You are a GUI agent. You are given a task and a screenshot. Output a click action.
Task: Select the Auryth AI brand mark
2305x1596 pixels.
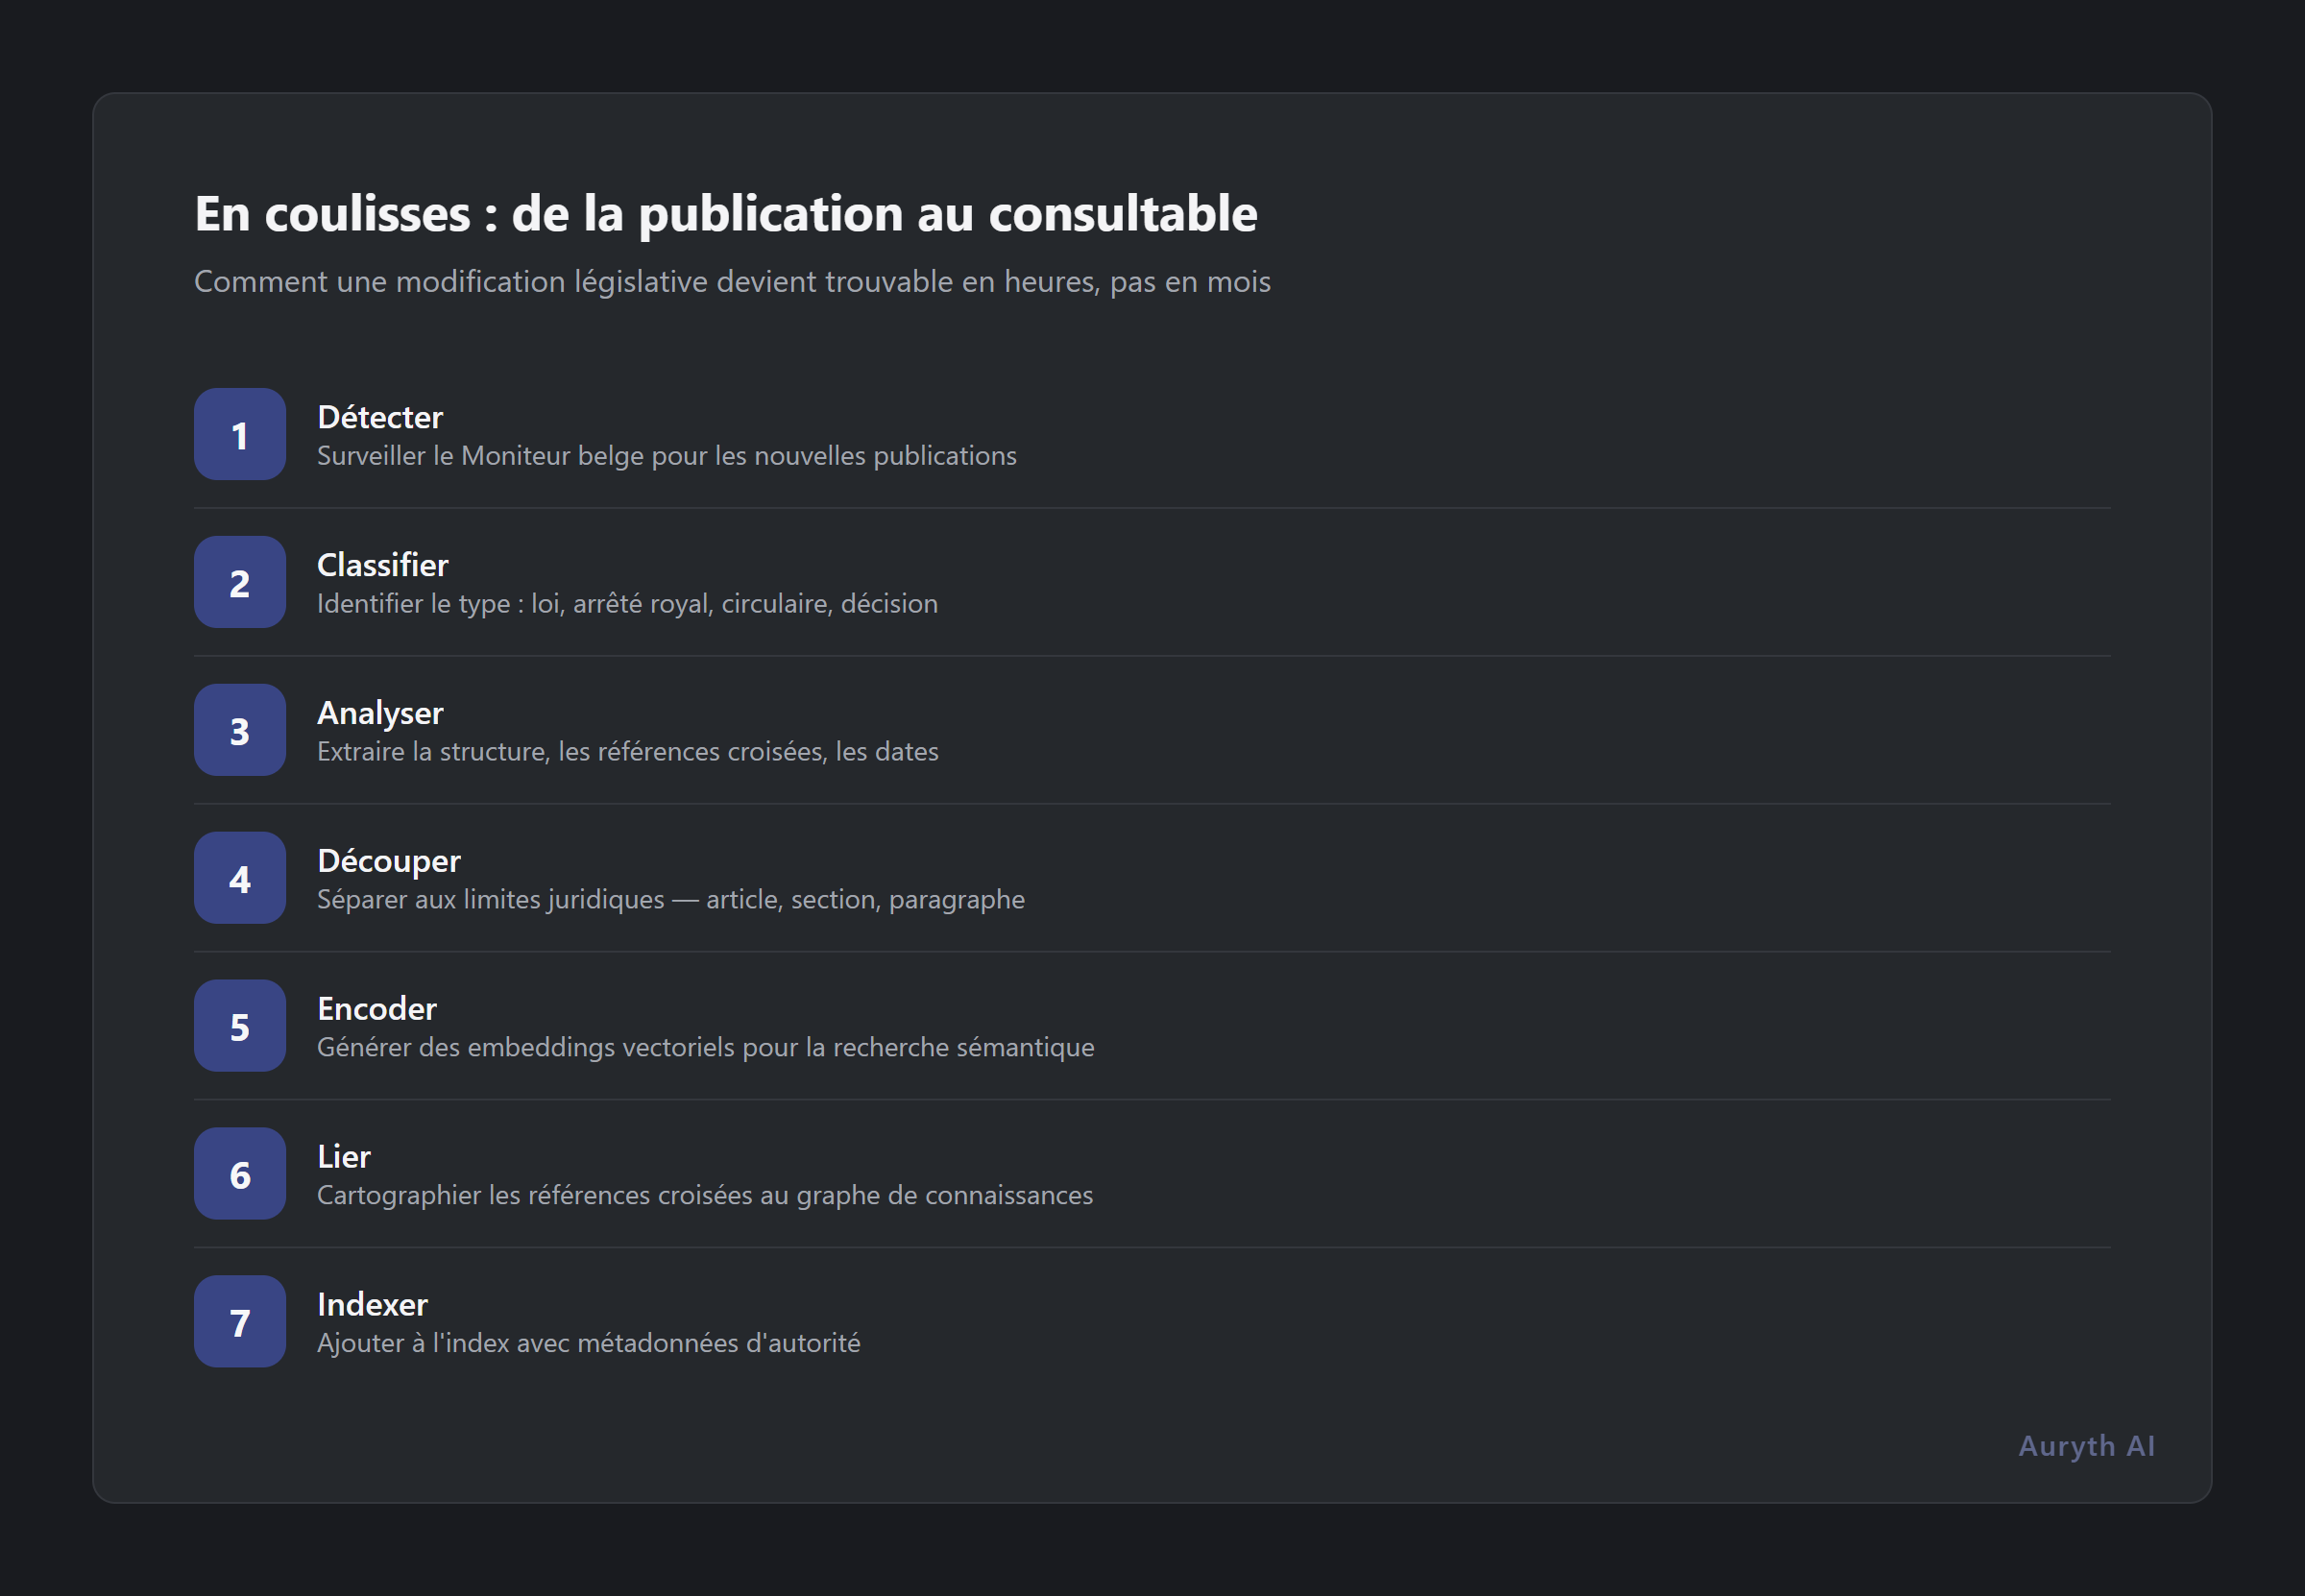2085,1446
